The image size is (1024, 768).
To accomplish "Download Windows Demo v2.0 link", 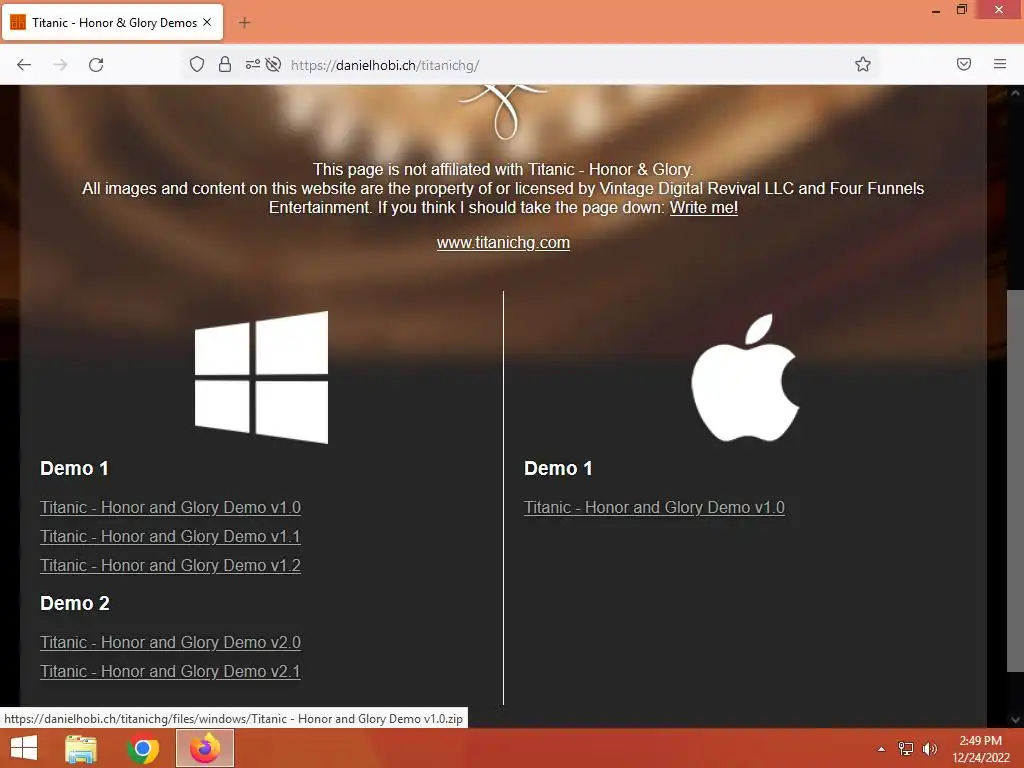I will [x=170, y=643].
